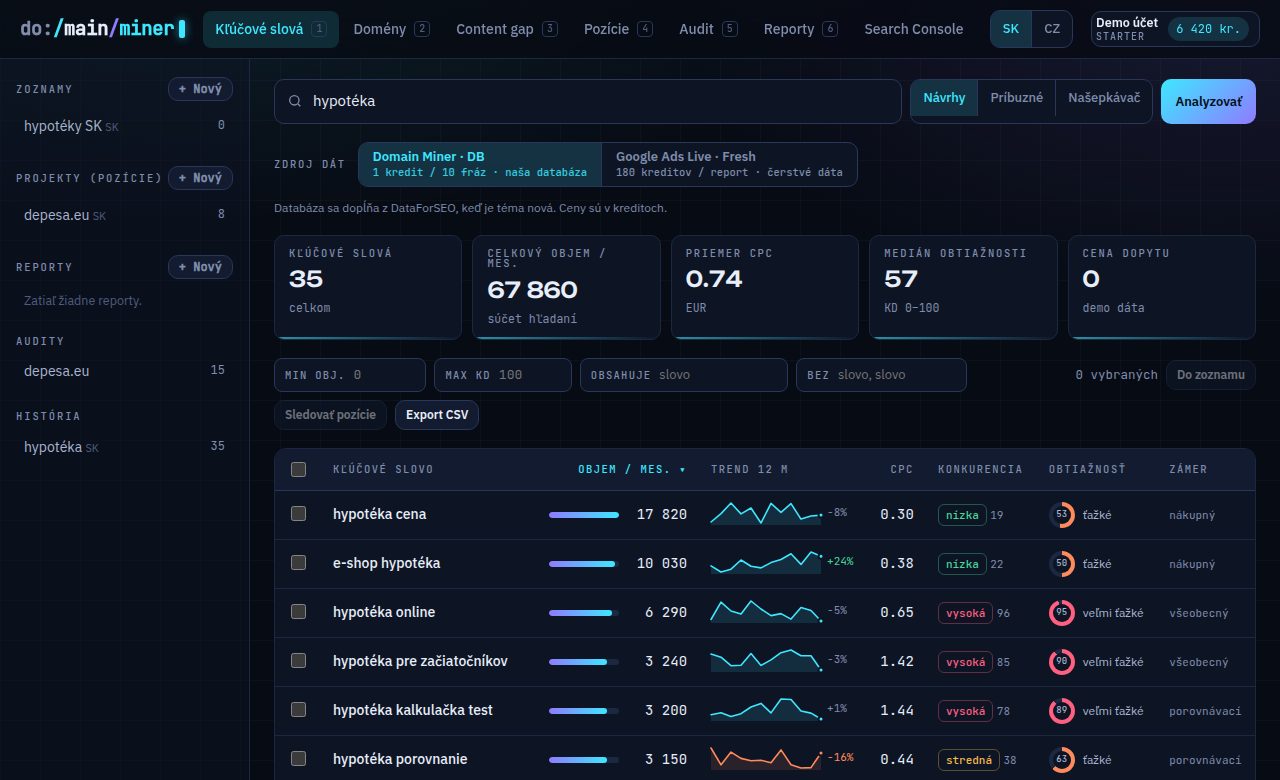Click the CELKOVÝ OBJEM 67 860 card
This screenshot has width=1280, height=780.
[567, 288]
